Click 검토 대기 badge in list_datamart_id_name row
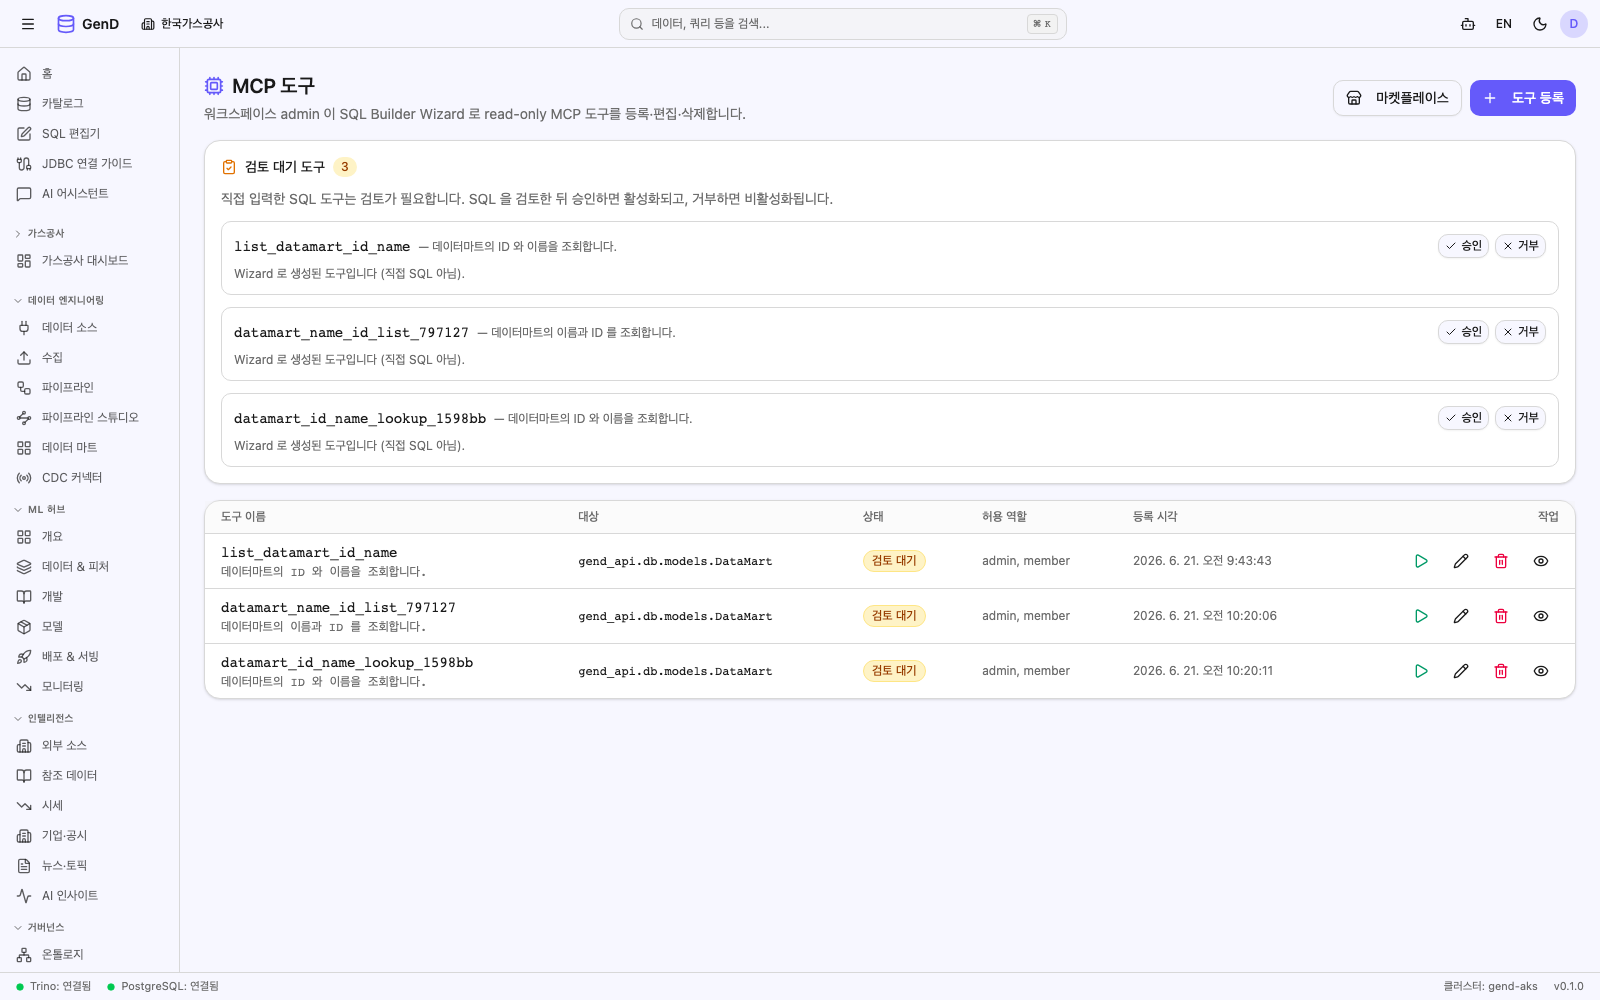Image resolution: width=1600 pixels, height=1000 pixels. [x=894, y=561]
